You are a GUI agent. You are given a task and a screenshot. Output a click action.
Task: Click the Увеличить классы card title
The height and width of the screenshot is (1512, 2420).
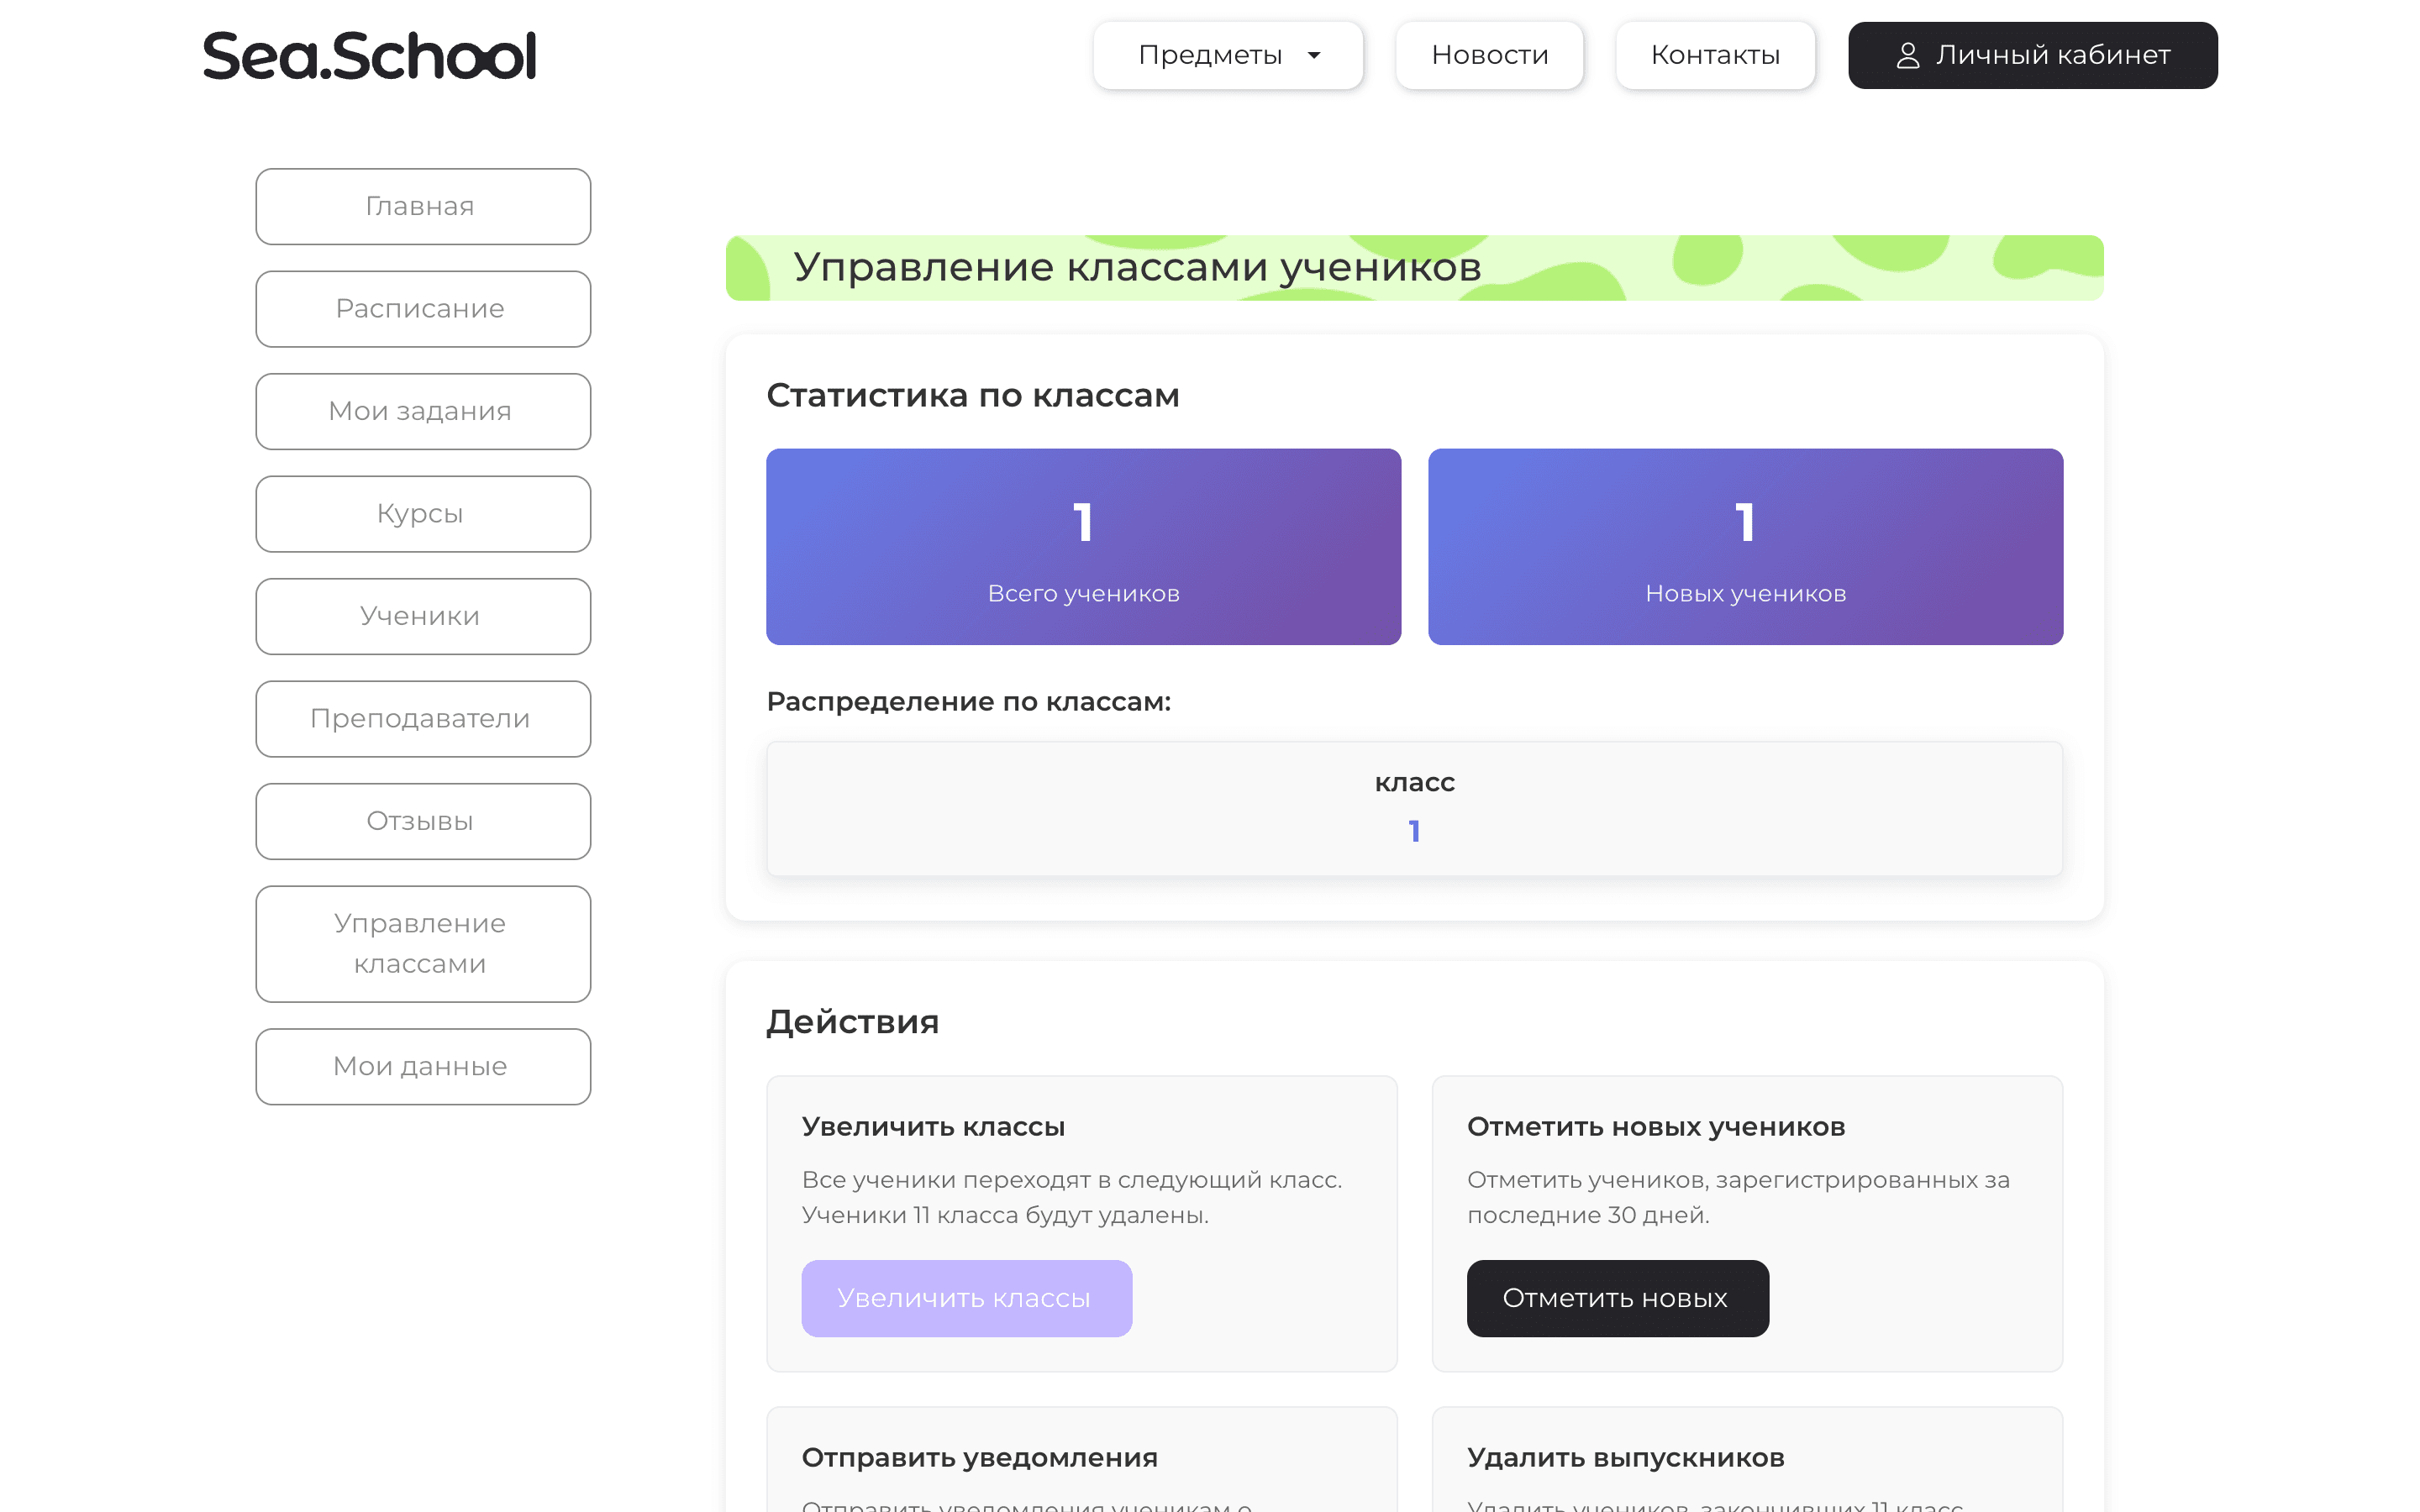[933, 1126]
